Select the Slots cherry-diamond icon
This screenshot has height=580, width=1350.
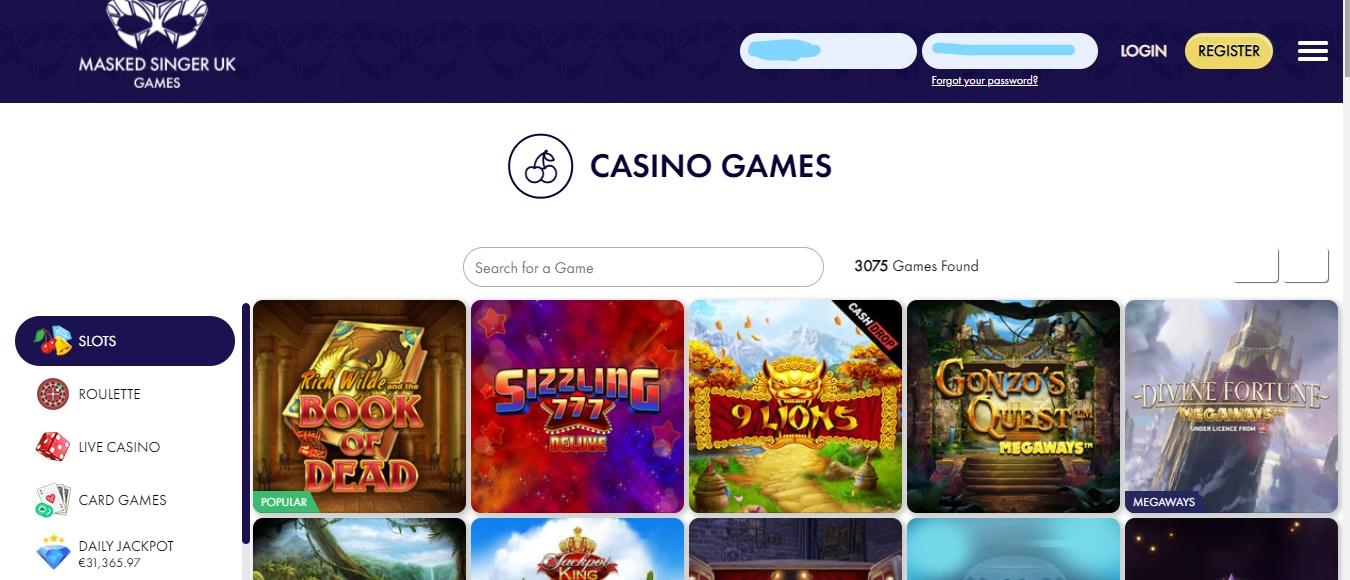coord(53,341)
